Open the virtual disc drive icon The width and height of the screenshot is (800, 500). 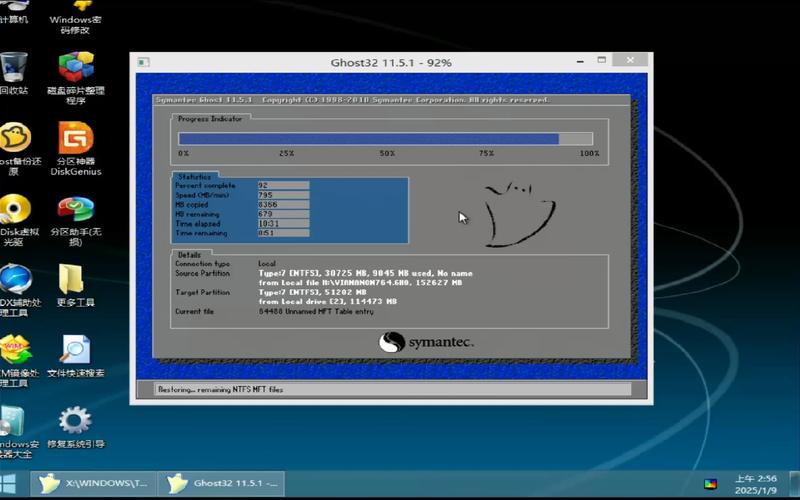click(x=15, y=219)
